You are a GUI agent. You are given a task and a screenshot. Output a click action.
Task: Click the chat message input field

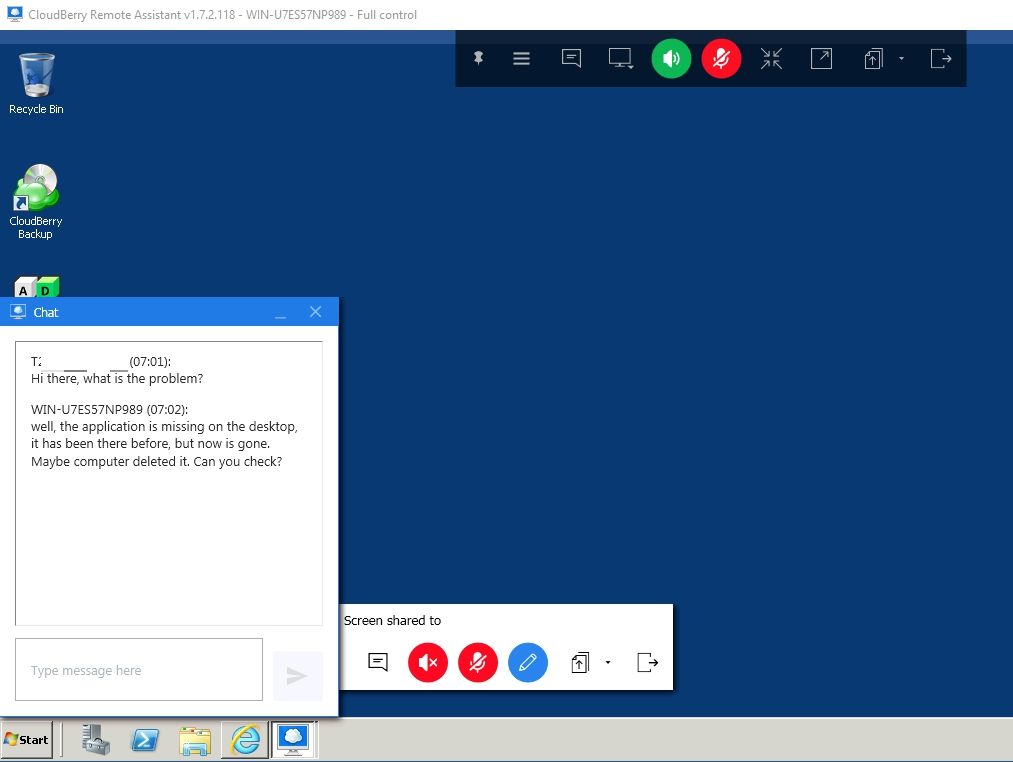click(x=139, y=670)
